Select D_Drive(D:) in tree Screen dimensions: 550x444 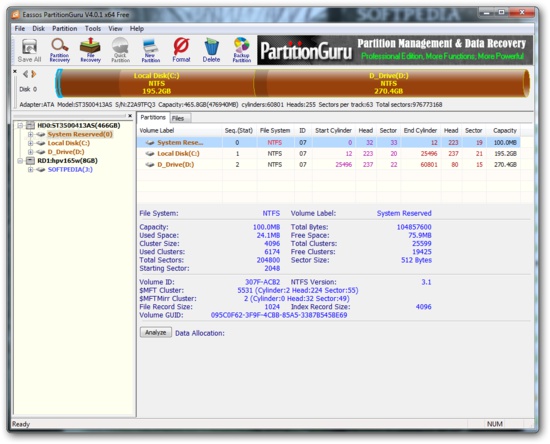point(66,152)
